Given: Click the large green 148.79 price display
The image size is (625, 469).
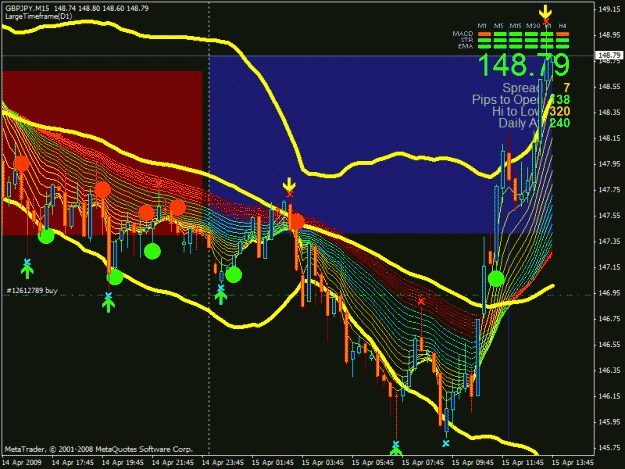Looking at the screenshot, I should (524, 65).
